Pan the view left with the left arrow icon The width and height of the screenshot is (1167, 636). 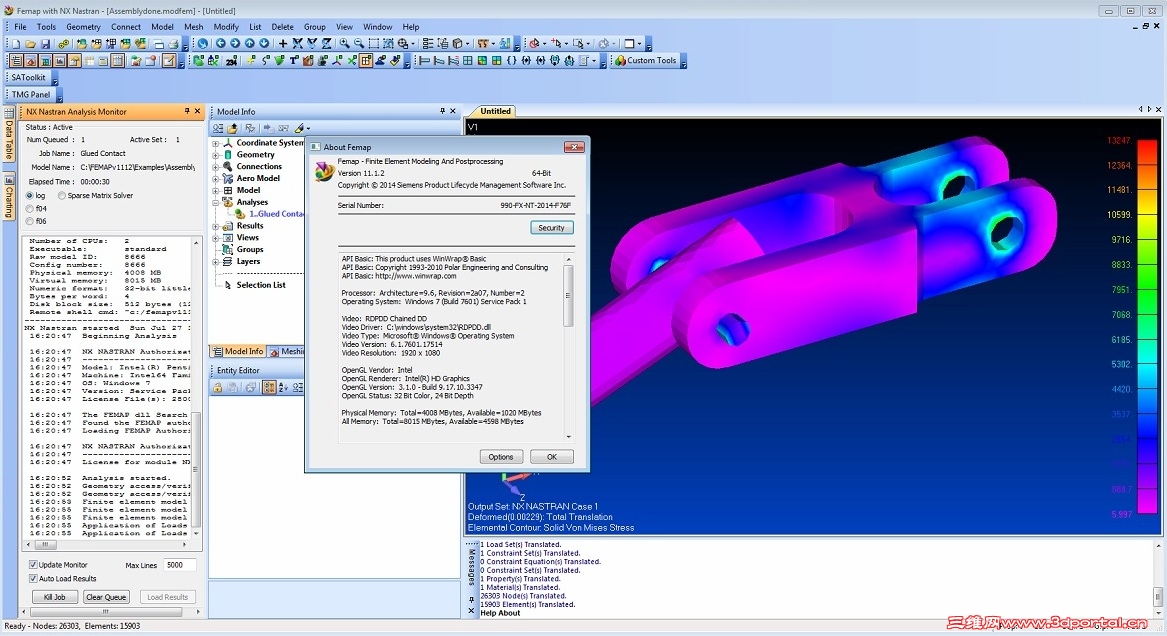click(x=220, y=44)
